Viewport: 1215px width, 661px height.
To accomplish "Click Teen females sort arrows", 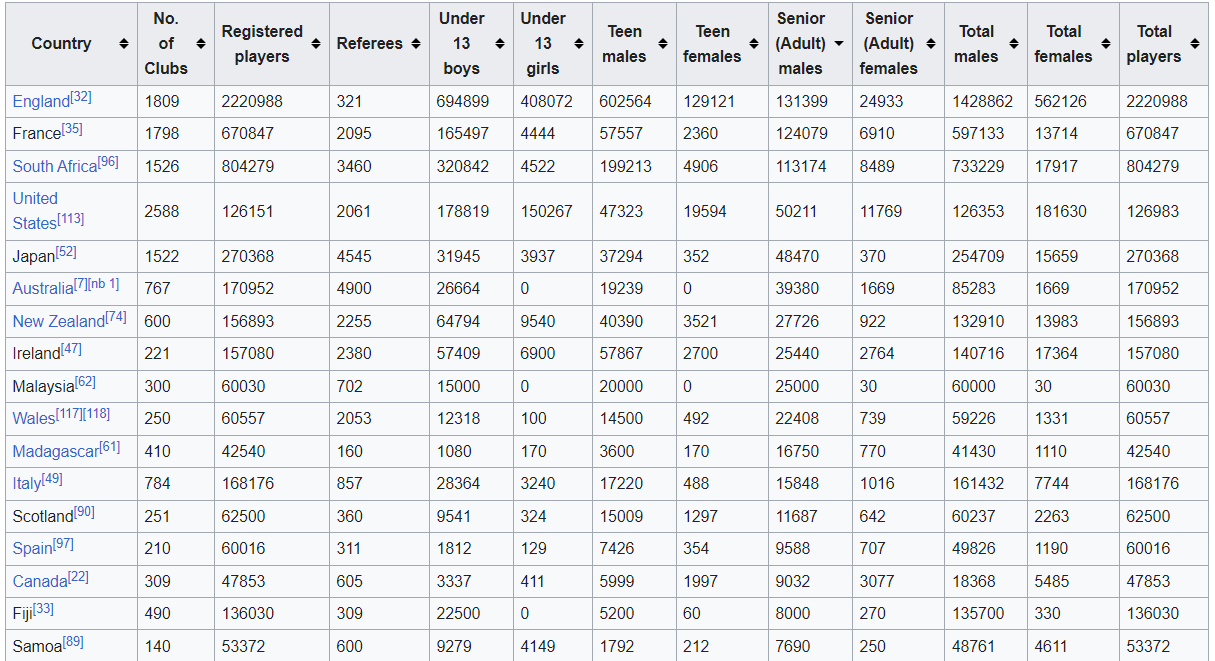I will tap(755, 44).
